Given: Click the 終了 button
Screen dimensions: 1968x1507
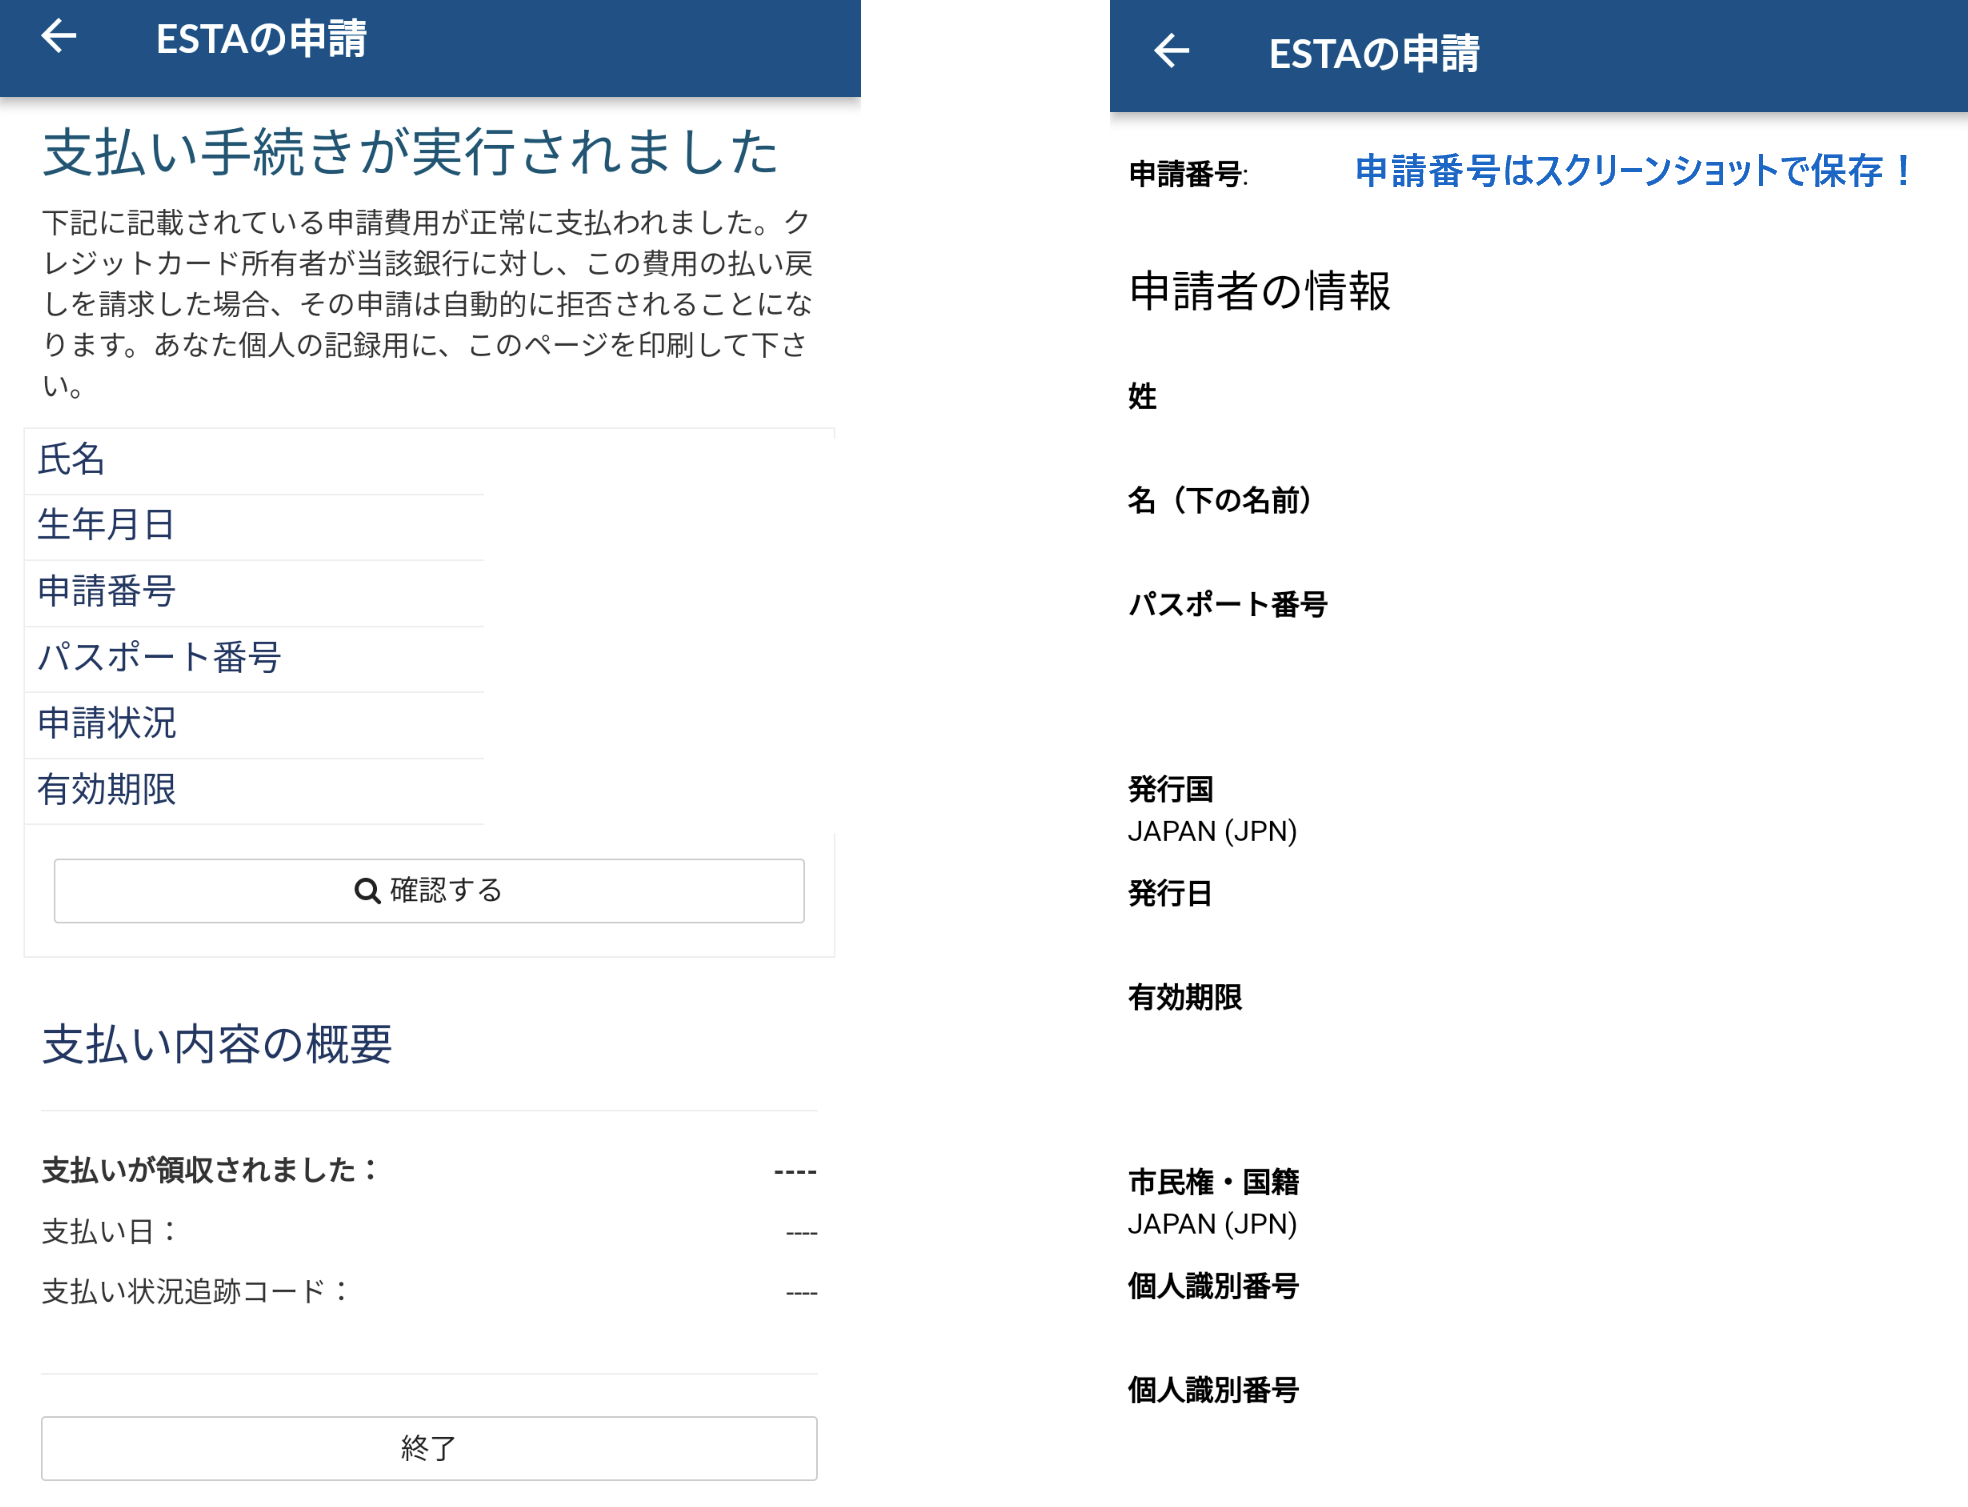Looking at the screenshot, I should 429,1447.
